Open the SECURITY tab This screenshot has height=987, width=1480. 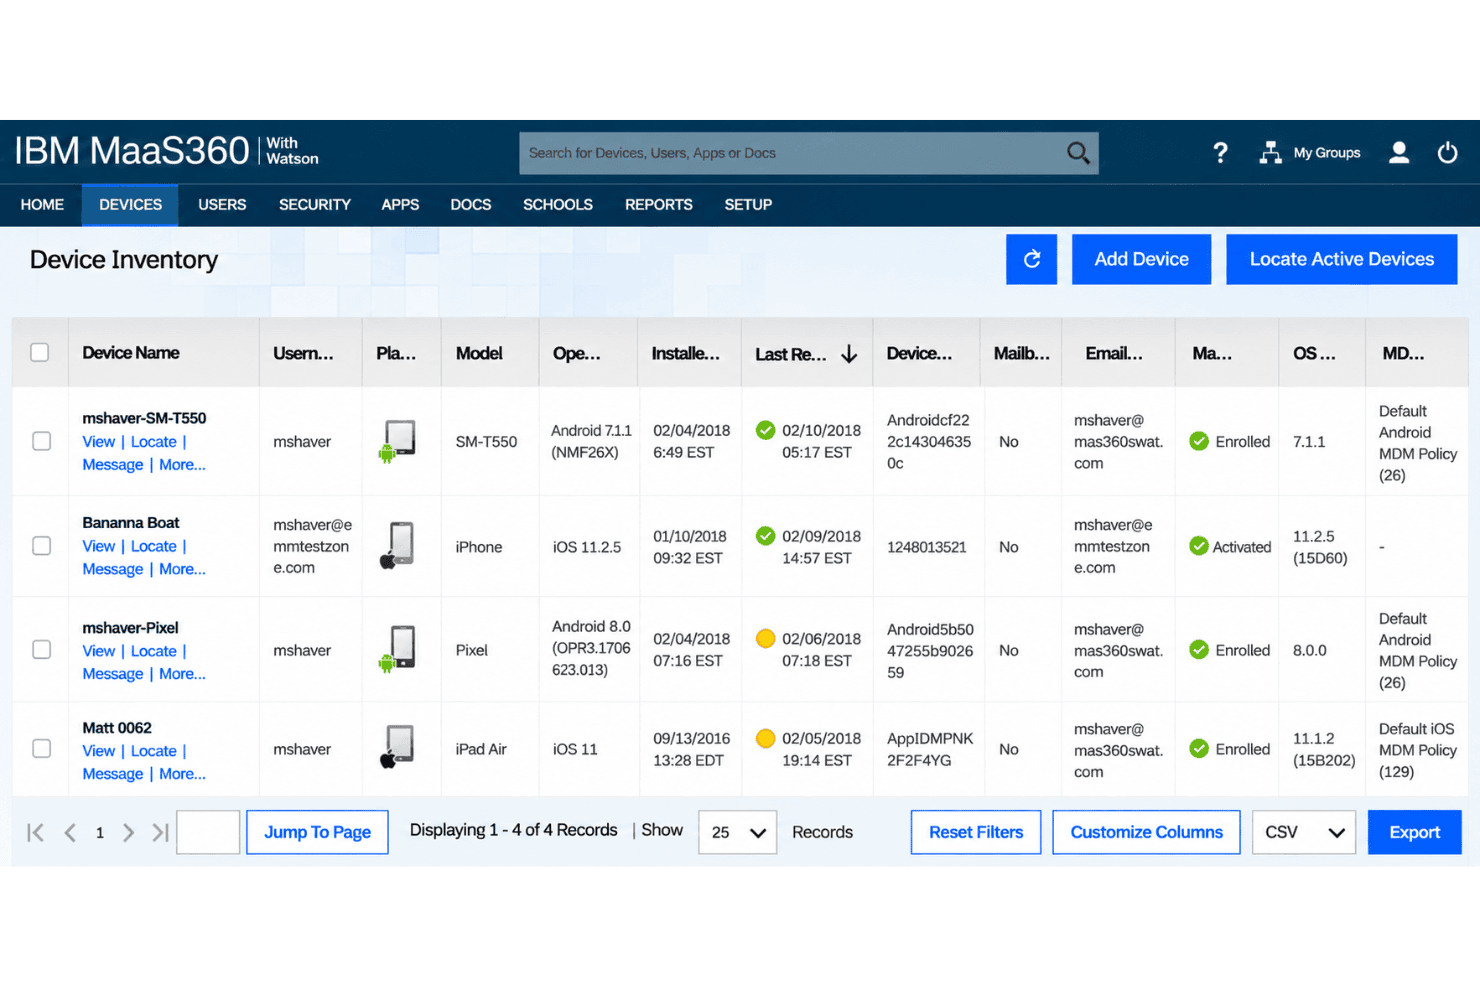pos(315,205)
